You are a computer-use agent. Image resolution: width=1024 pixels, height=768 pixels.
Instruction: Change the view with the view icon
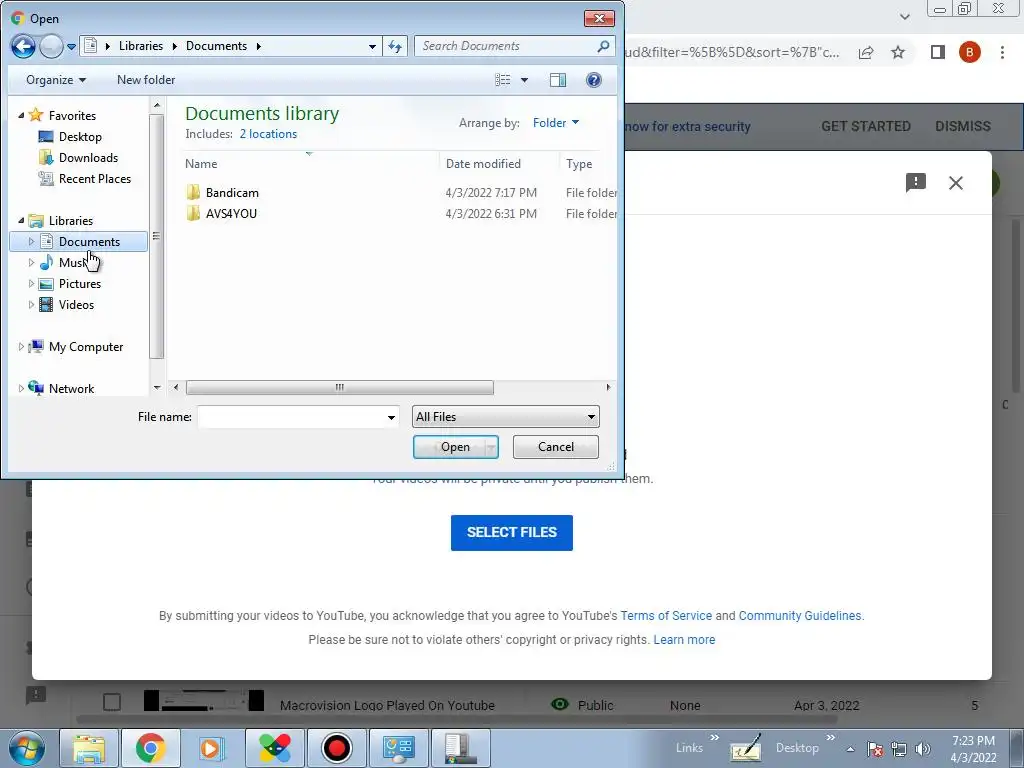tap(502, 80)
